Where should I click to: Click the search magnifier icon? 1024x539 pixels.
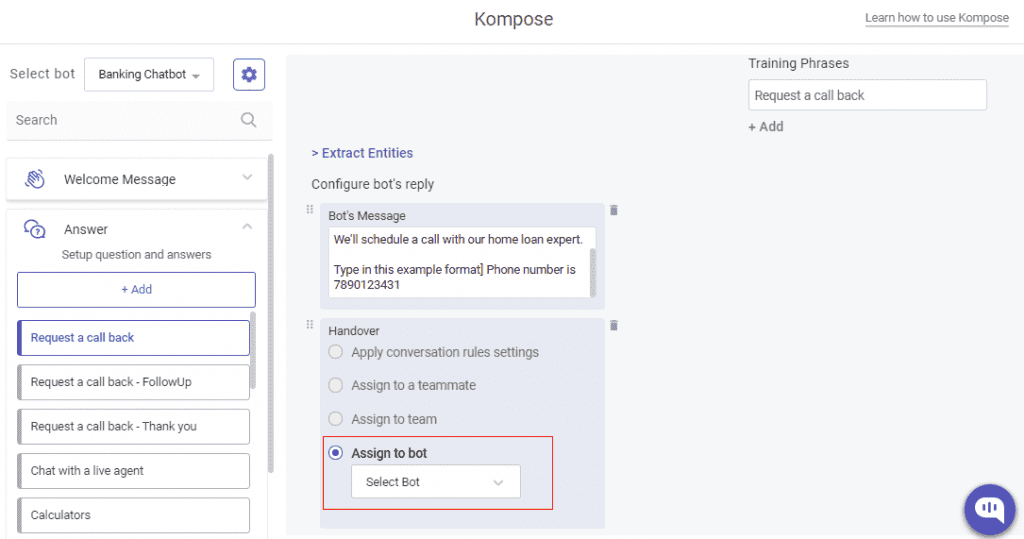(248, 120)
